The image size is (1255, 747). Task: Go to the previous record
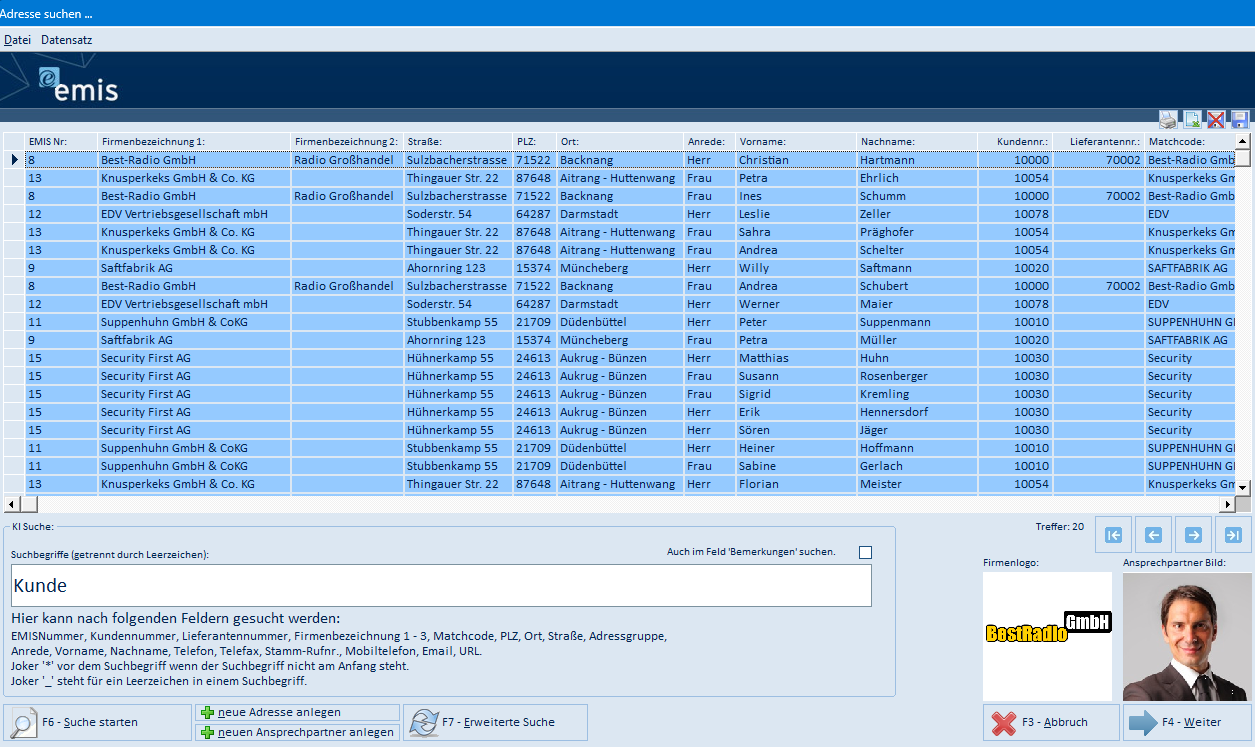click(x=1153, y=535)
